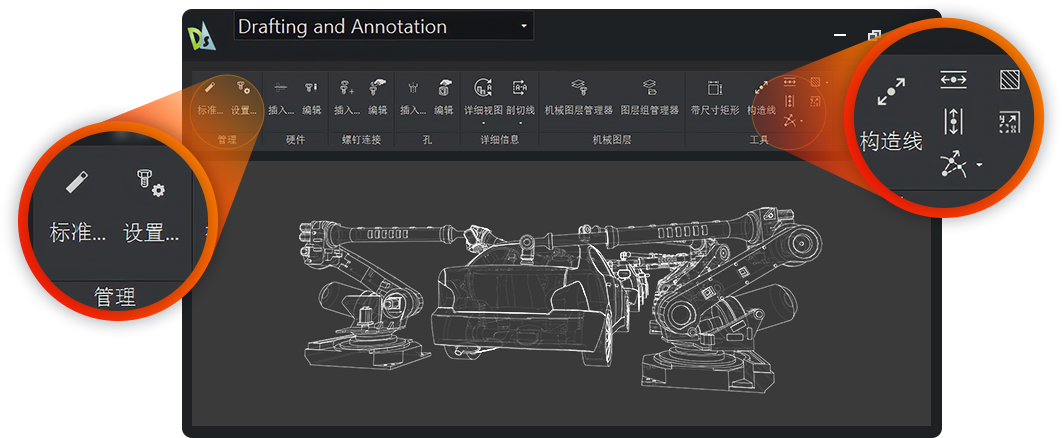Click 编辑 in the 硬件 group
Screen dimensions: 1062x438
click(x=312, y=99)
